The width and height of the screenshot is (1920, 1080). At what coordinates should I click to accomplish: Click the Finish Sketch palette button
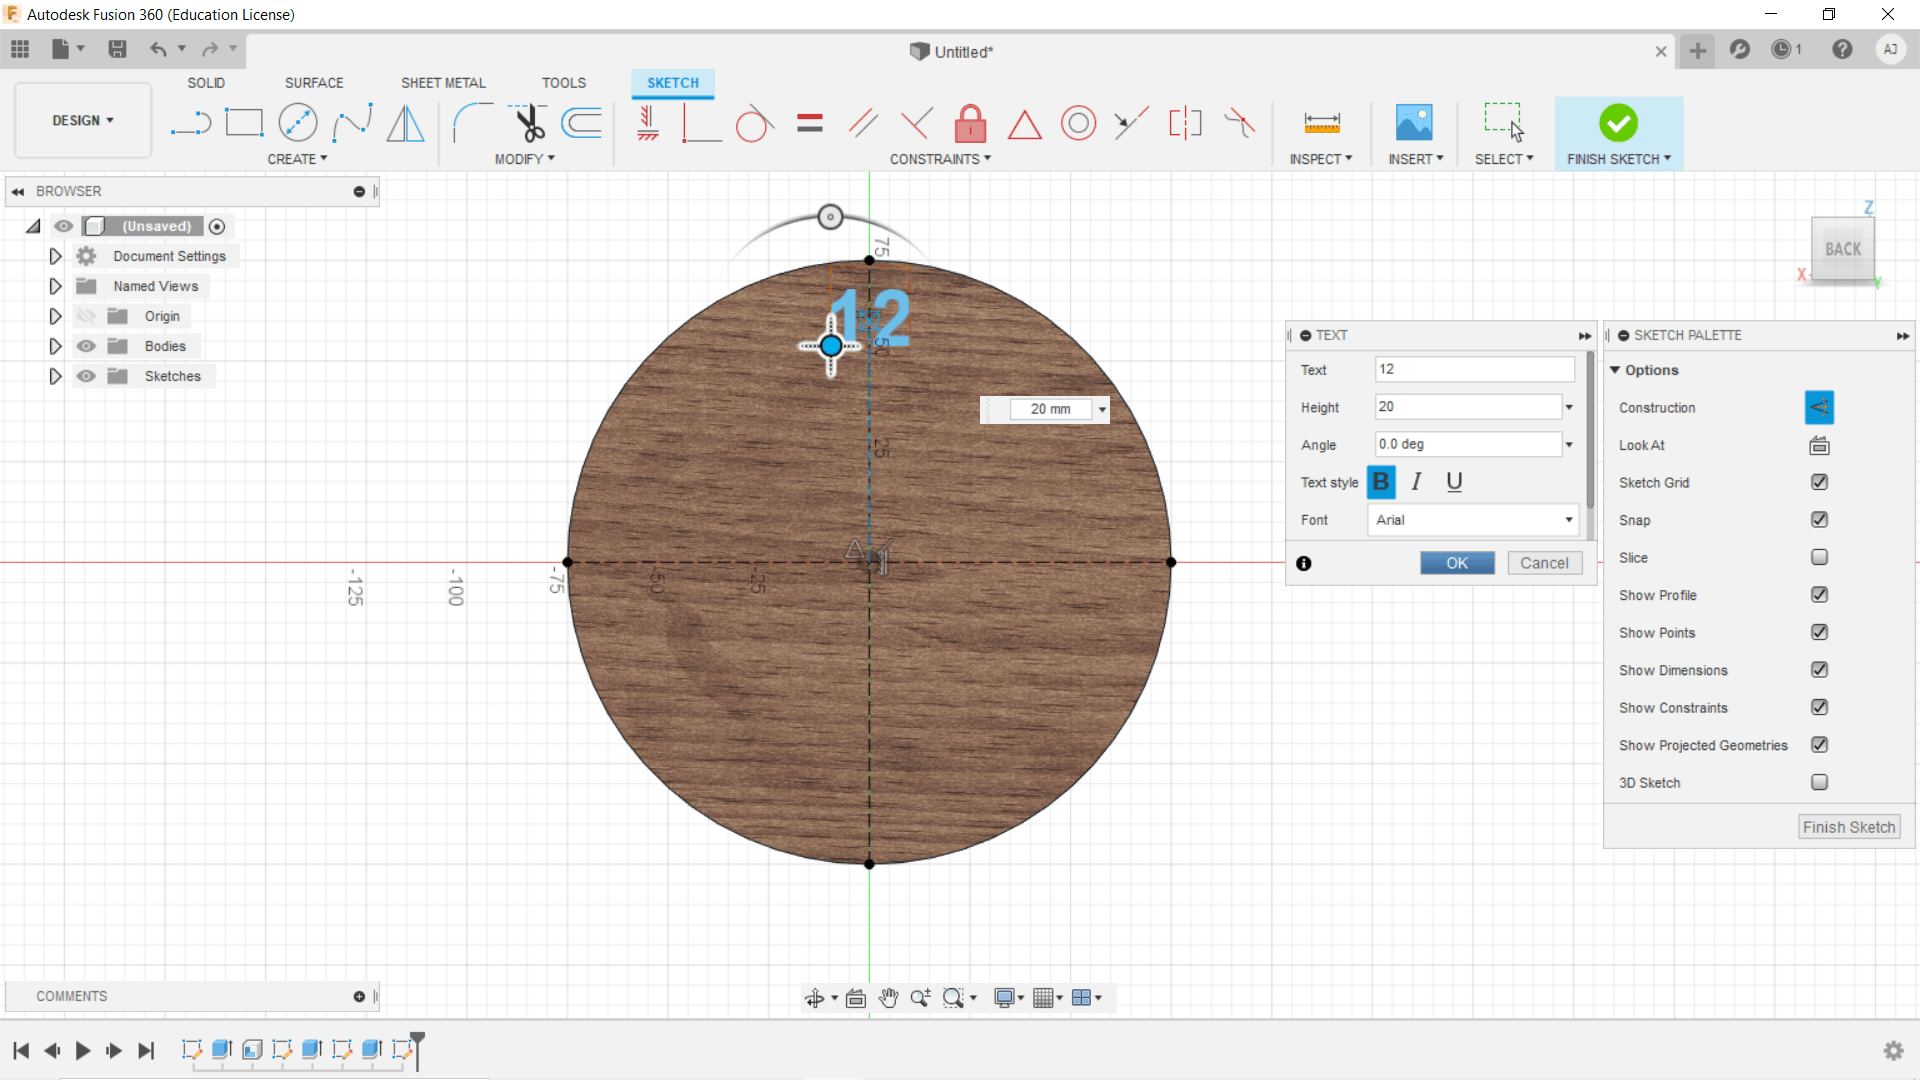pyautogui.click(x=1848, y=827)
